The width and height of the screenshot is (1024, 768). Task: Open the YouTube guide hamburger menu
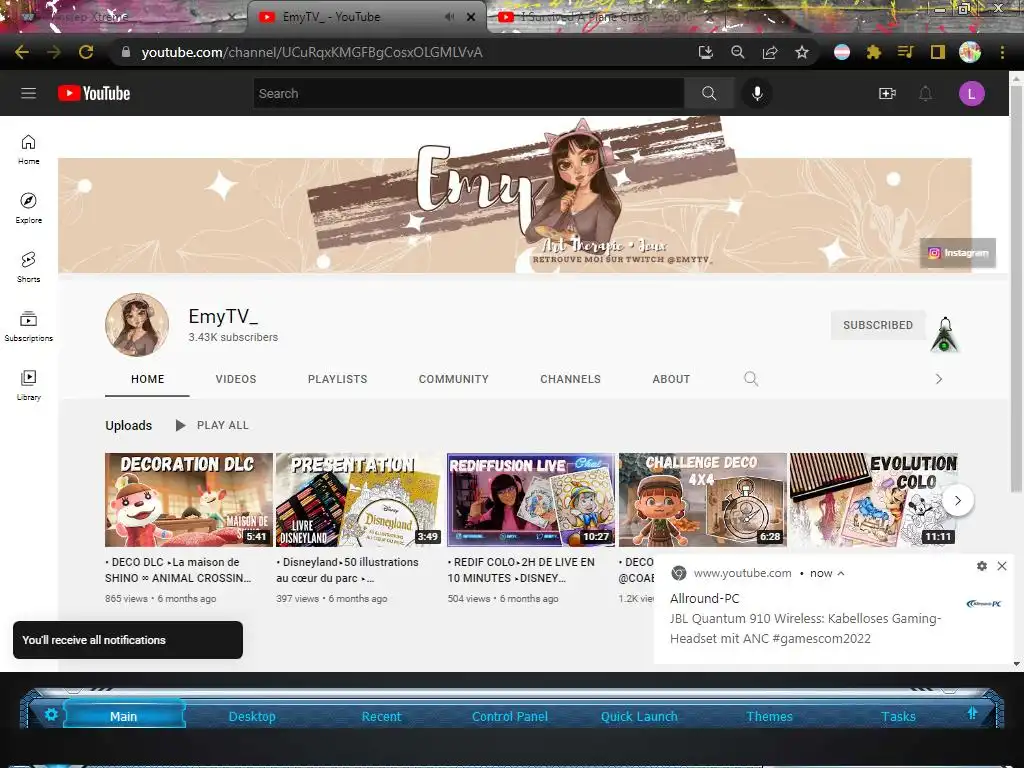(28, 93)
